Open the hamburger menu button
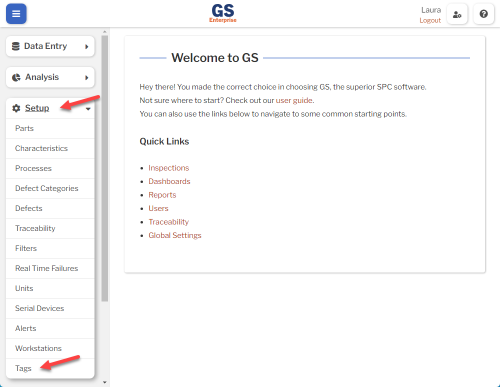The image size is (500, 387). [16, 14]
